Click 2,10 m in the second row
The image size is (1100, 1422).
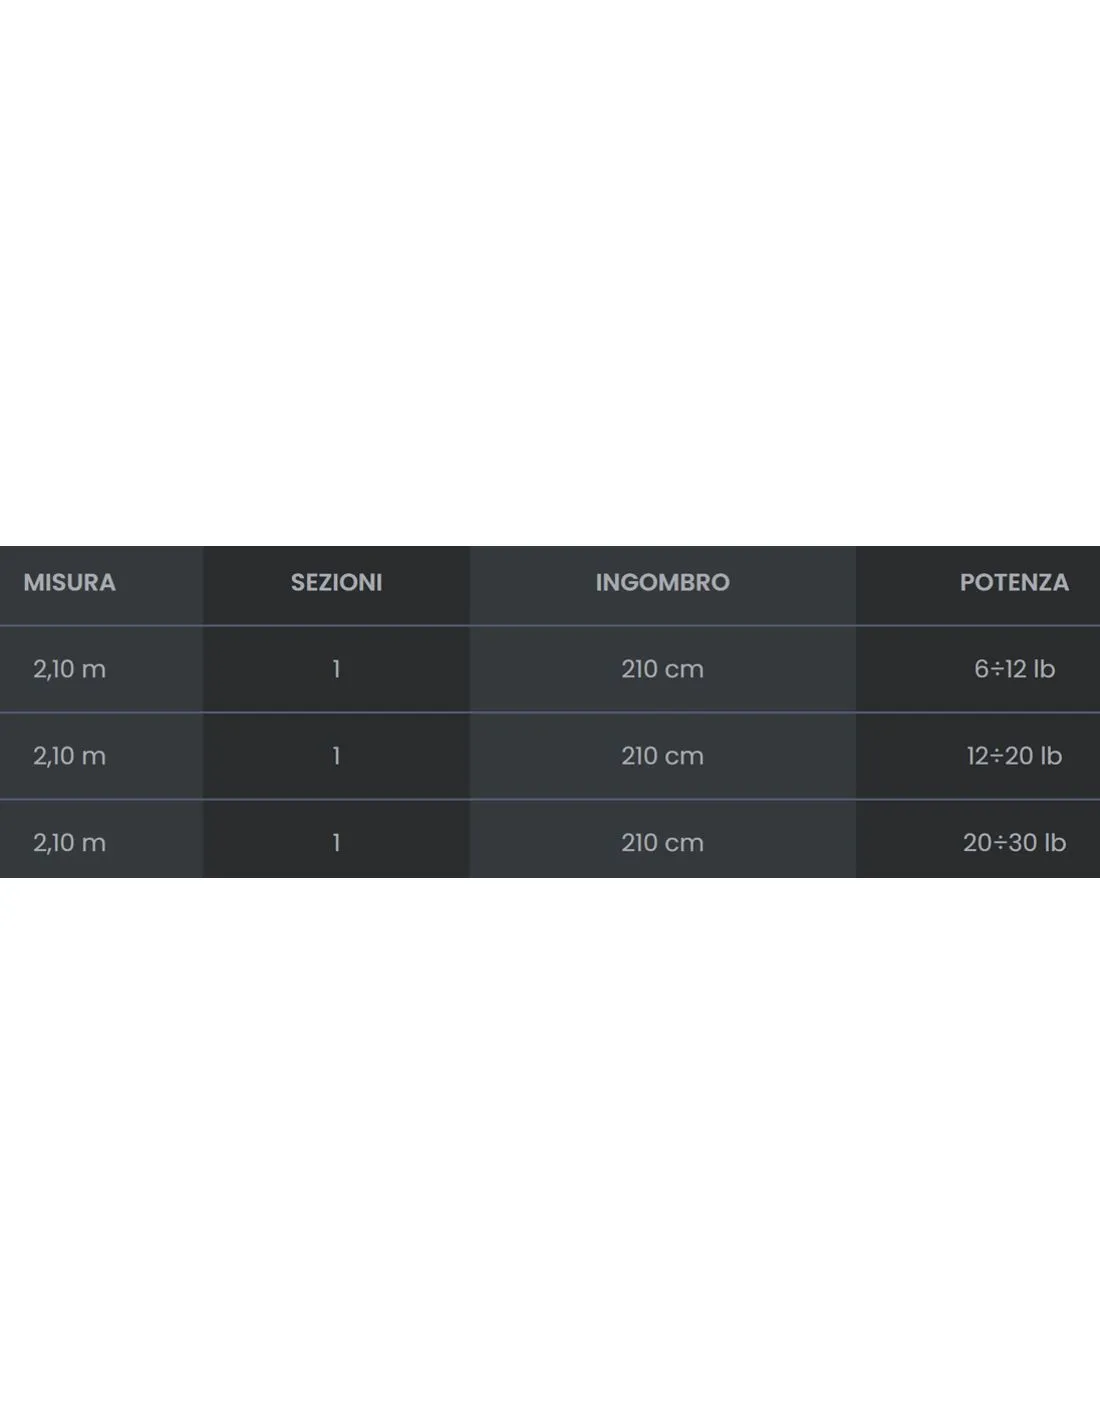pyautogui.click(x=69, y=756)
